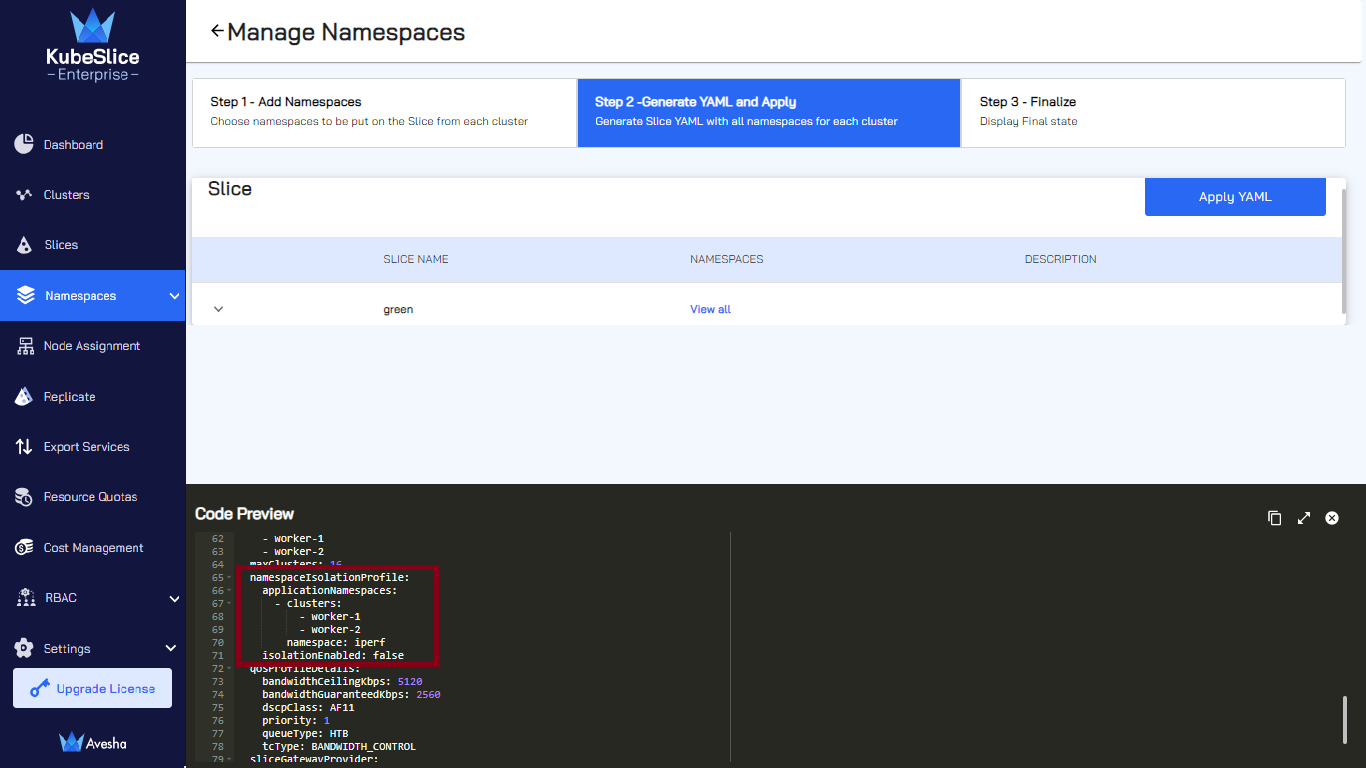Click the Upgrade License button
This screenshot has height=768, width=1366.
tap(92, 688)
